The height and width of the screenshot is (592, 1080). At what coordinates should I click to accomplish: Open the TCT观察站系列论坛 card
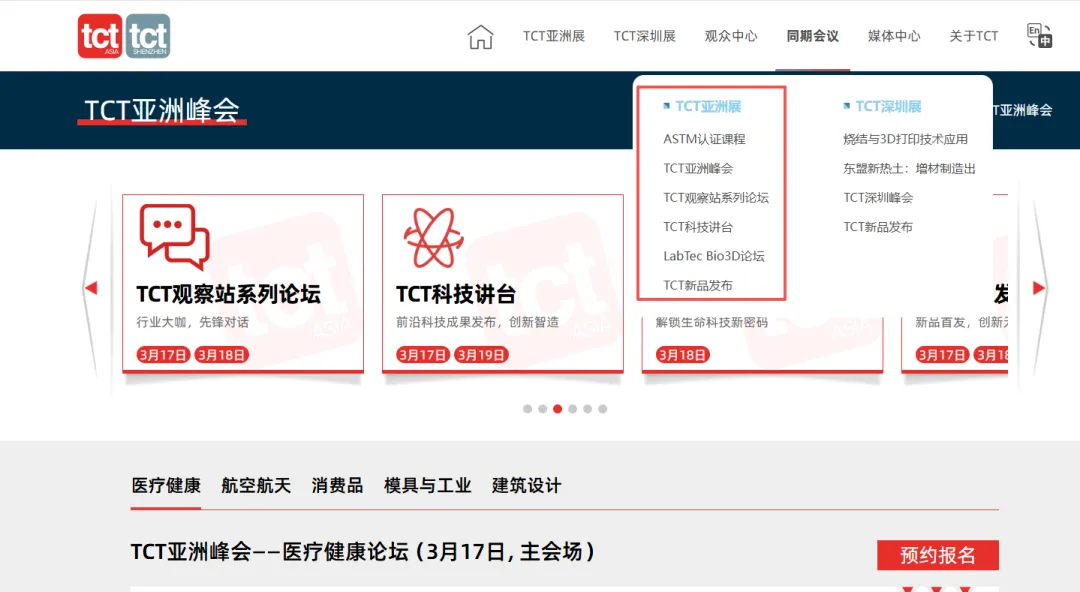(243, 283)
